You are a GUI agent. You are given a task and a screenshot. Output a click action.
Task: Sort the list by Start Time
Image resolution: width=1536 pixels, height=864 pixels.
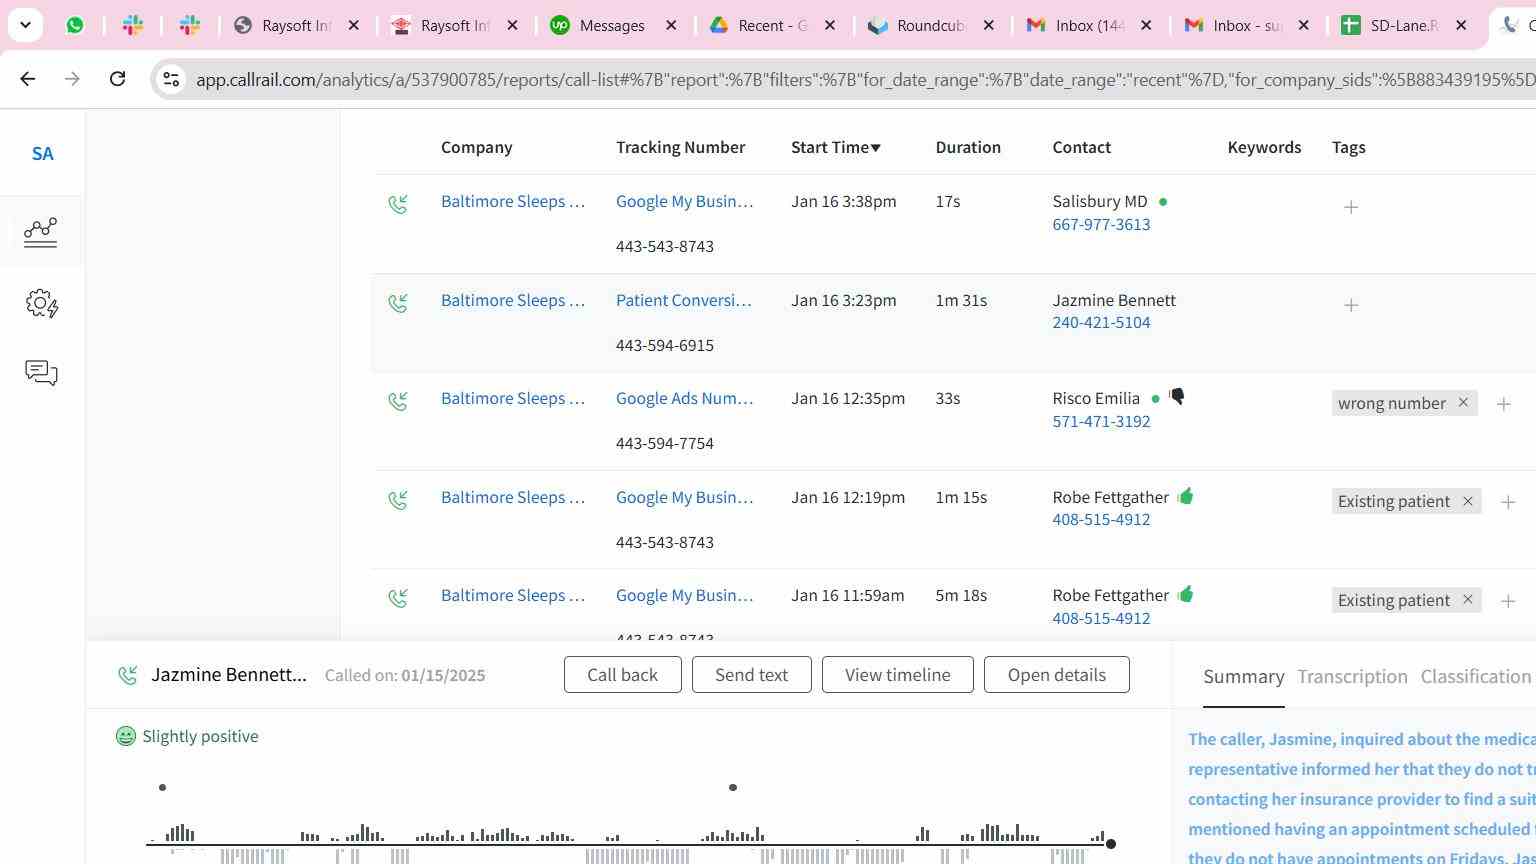click(x=835, y=147)
